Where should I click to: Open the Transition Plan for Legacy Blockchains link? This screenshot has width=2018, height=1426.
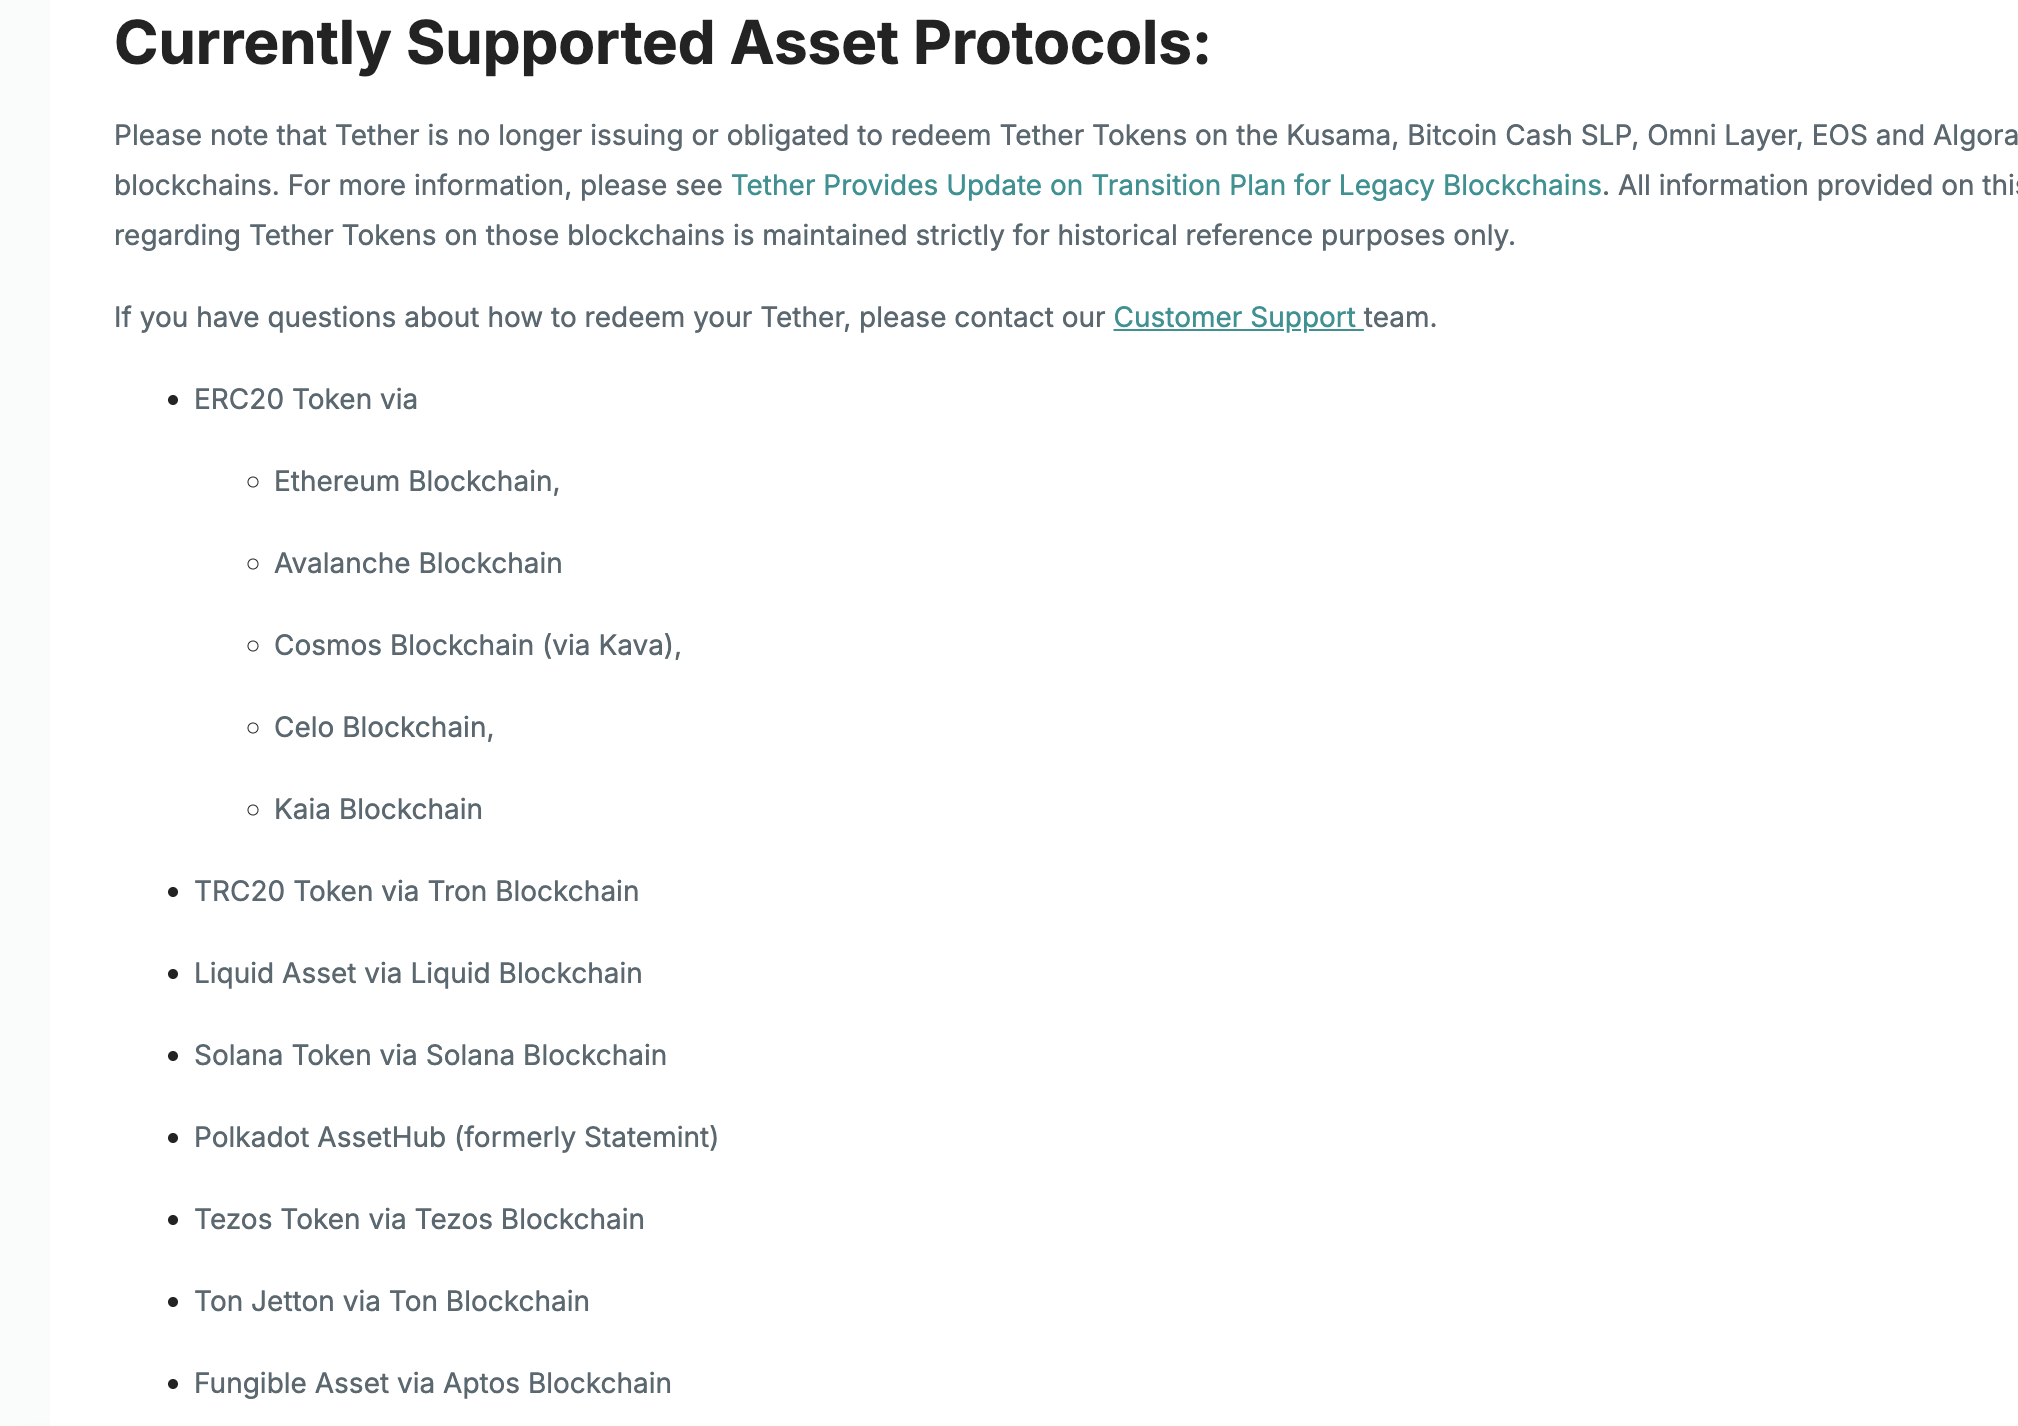[x=1165, y=186]
